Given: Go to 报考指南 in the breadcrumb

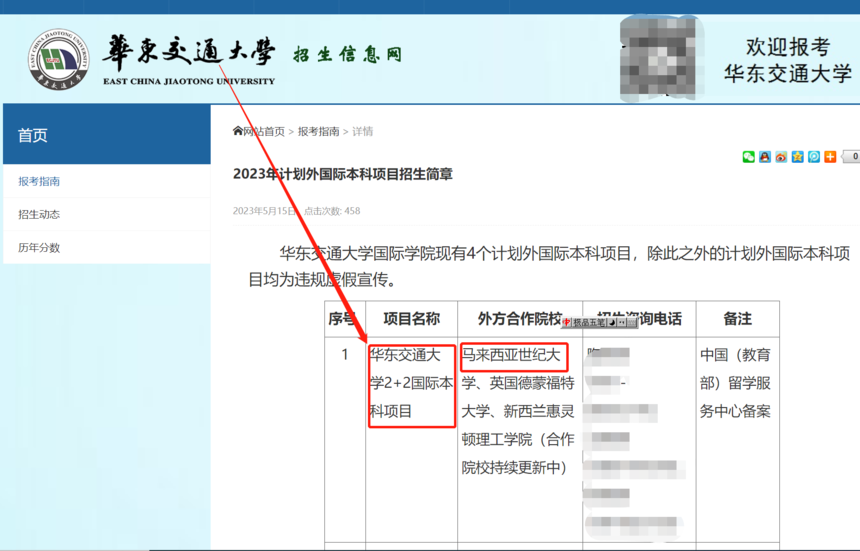Looking at the screenshot, I should 319,131.
